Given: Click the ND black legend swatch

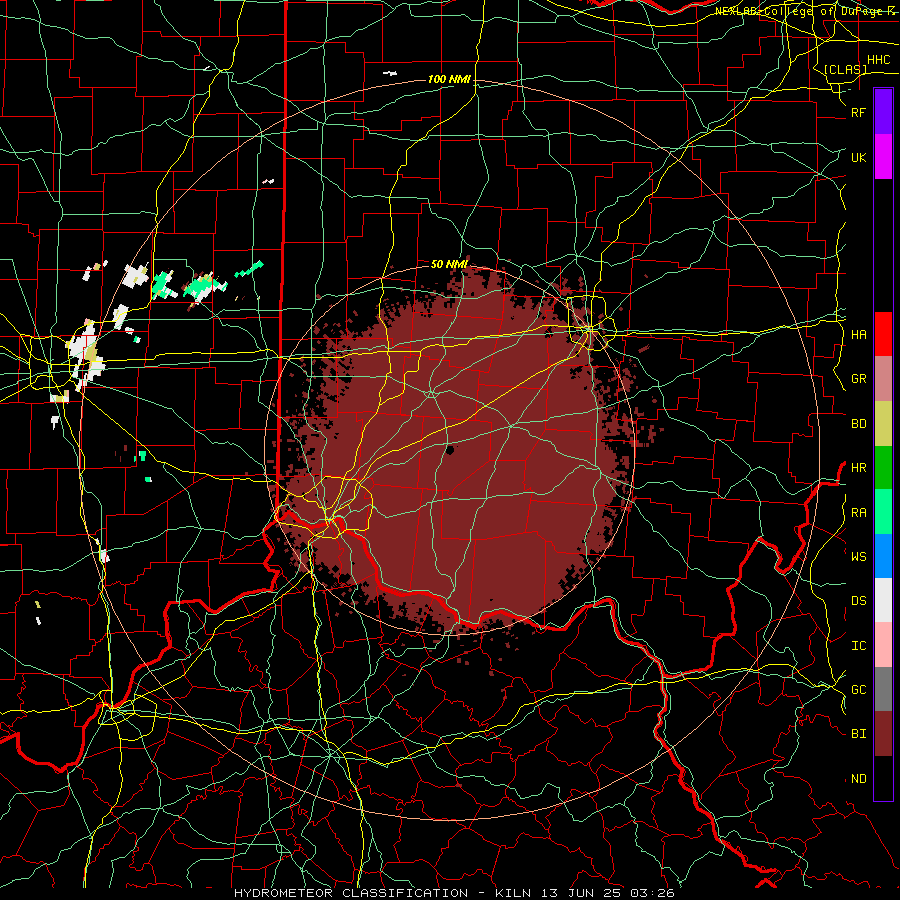Looking at the screenshot, I should (x=883, y=778).
